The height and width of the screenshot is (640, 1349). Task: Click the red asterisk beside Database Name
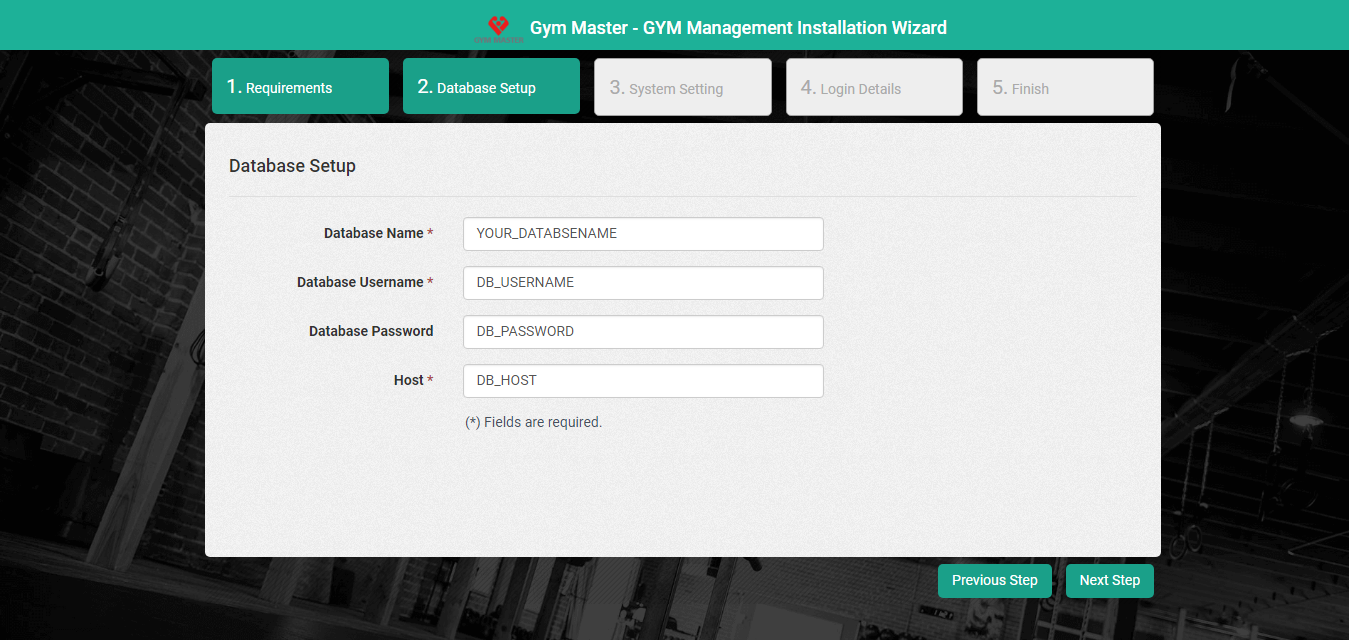430,234
